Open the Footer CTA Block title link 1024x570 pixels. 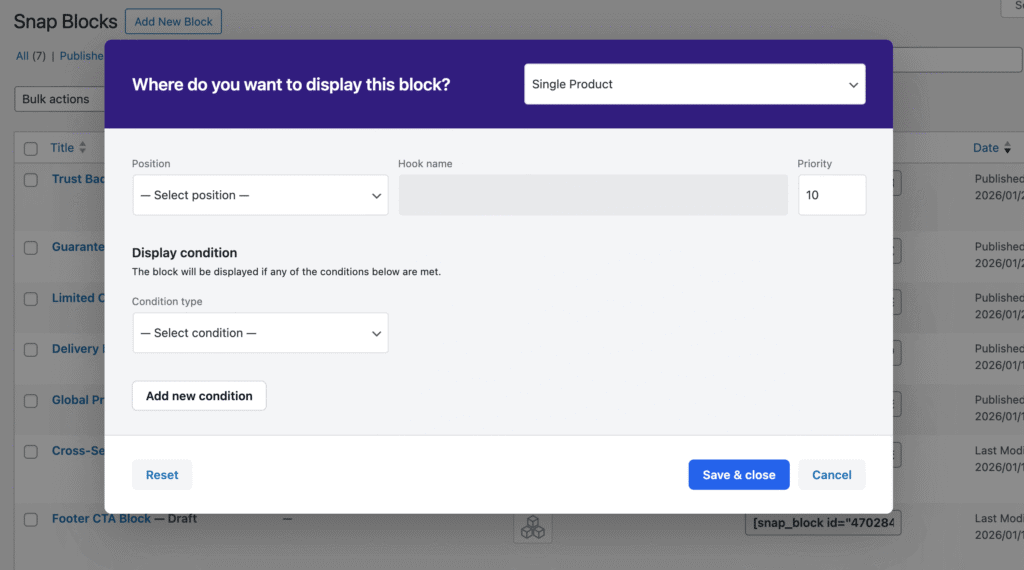[101, 519]
